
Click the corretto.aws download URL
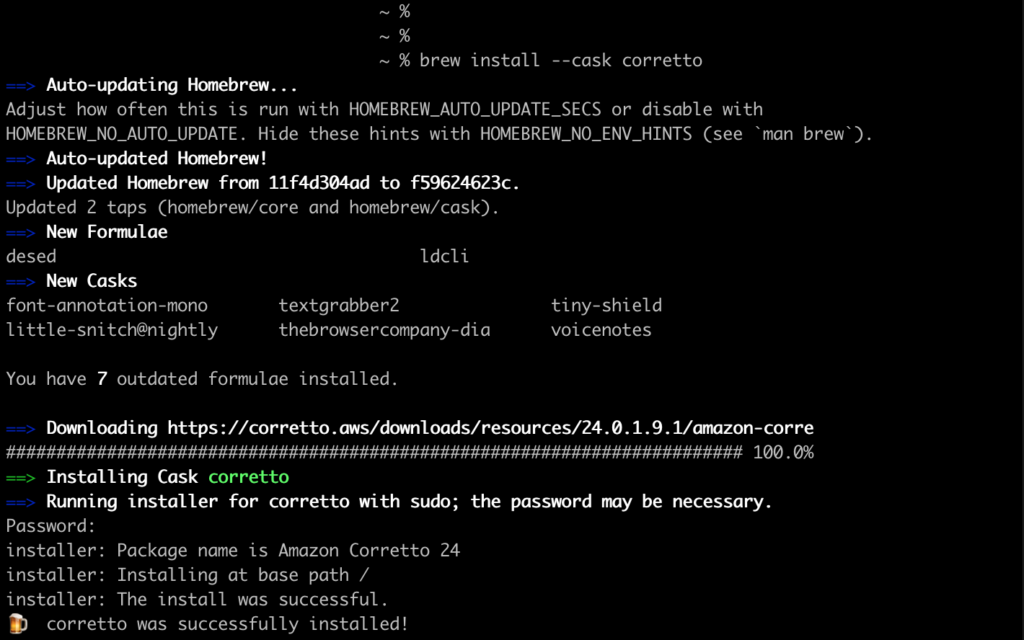point(490,428)
